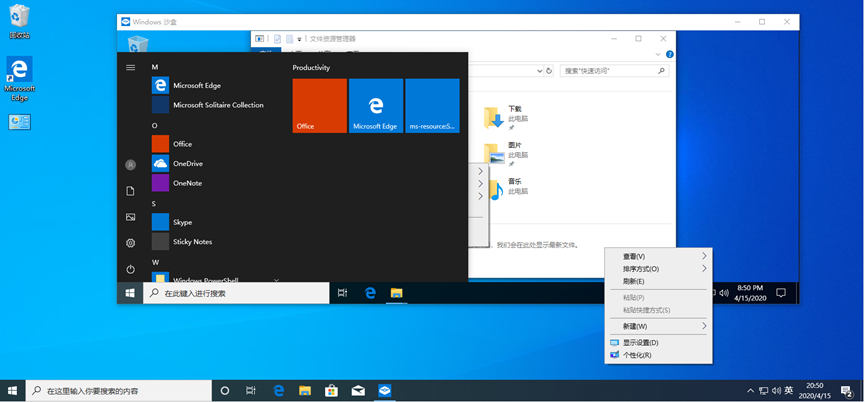The image size is (865, 402).
Task: Expand Windows PowerShell folder in Start list
Action: point(276,280)
